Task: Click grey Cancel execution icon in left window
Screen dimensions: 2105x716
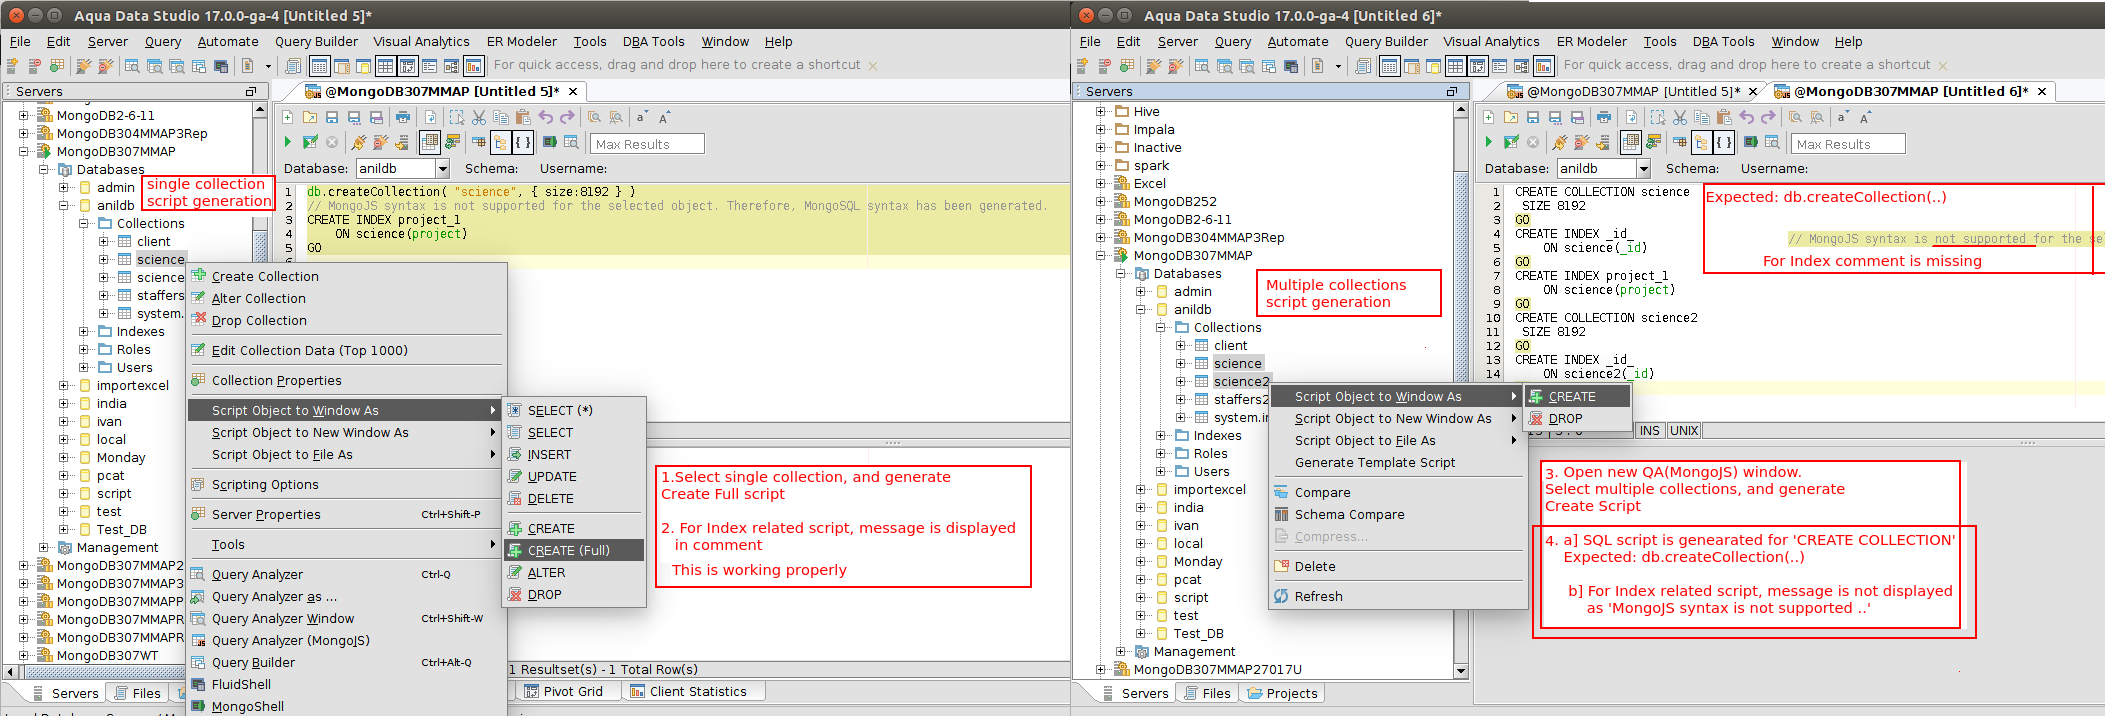Action: [x=332, y=142]
